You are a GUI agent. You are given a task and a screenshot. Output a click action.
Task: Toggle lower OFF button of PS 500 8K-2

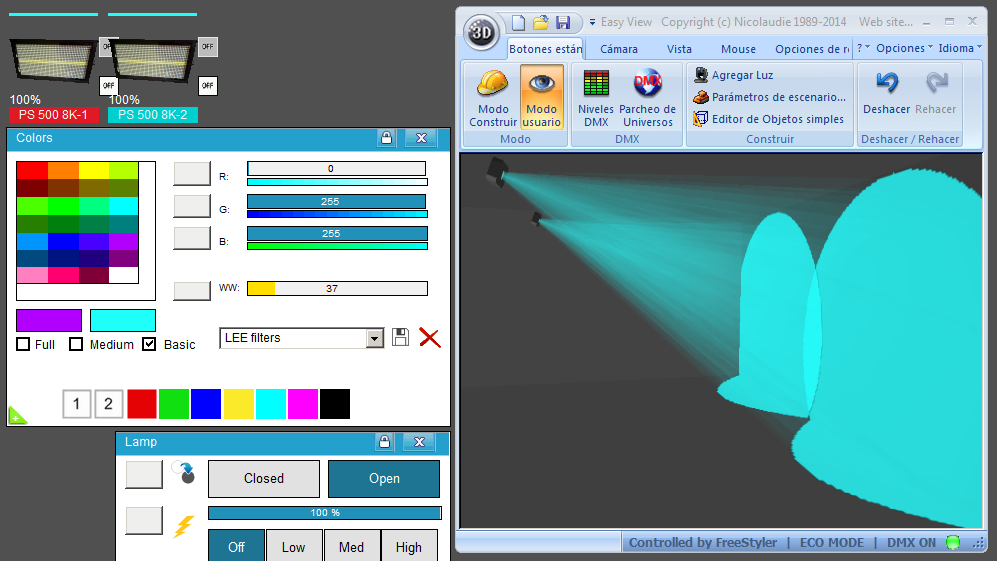click(x=207, y=85)
